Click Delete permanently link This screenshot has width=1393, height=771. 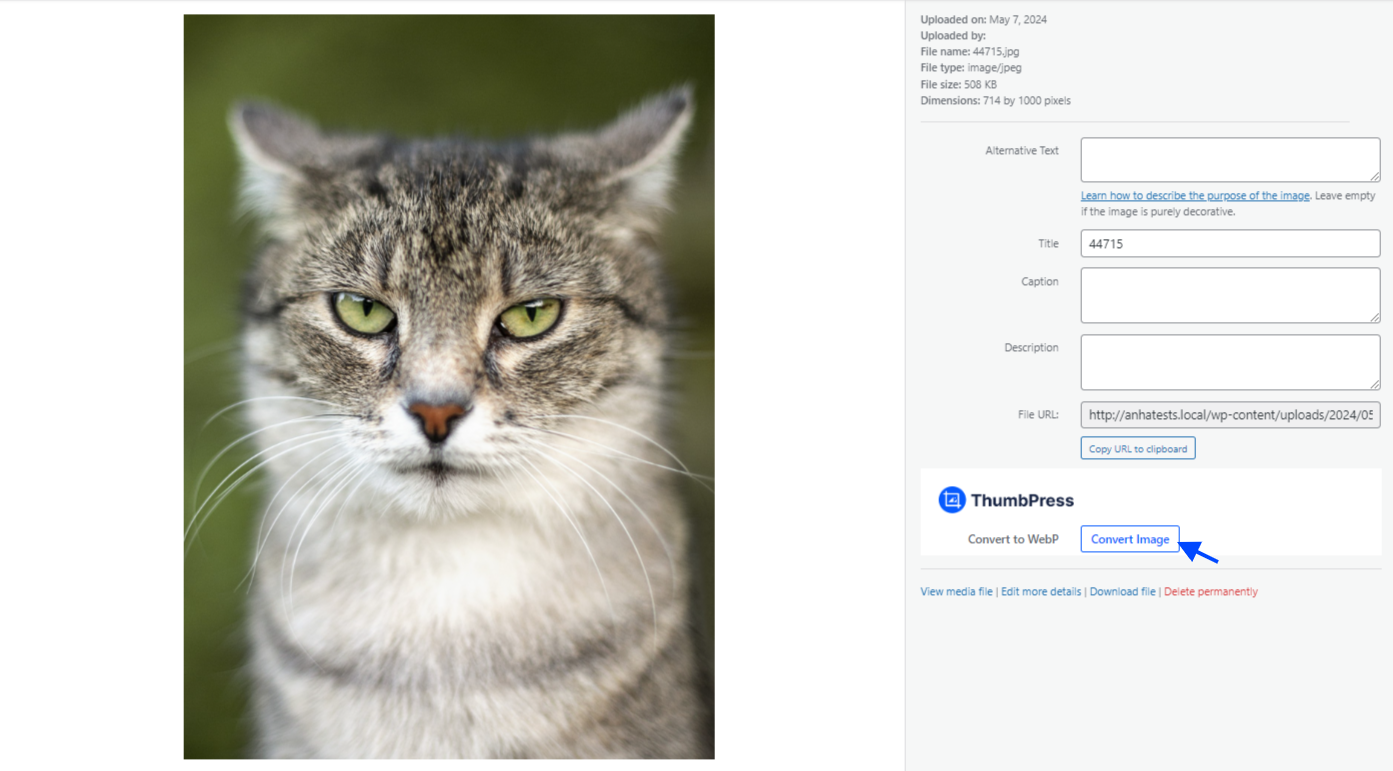click(1211, 592)
